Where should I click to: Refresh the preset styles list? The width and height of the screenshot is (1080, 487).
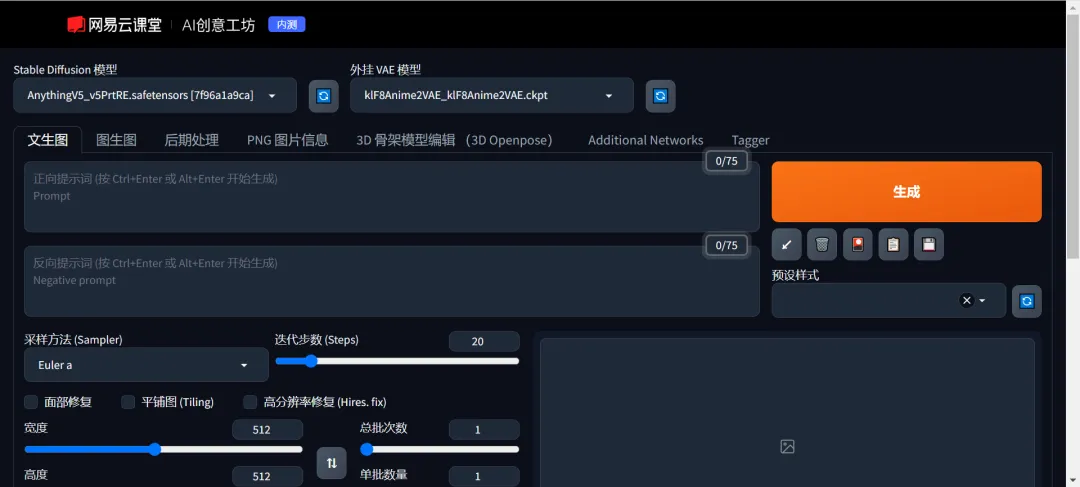pyautogui.click(x=1026, y=301)
